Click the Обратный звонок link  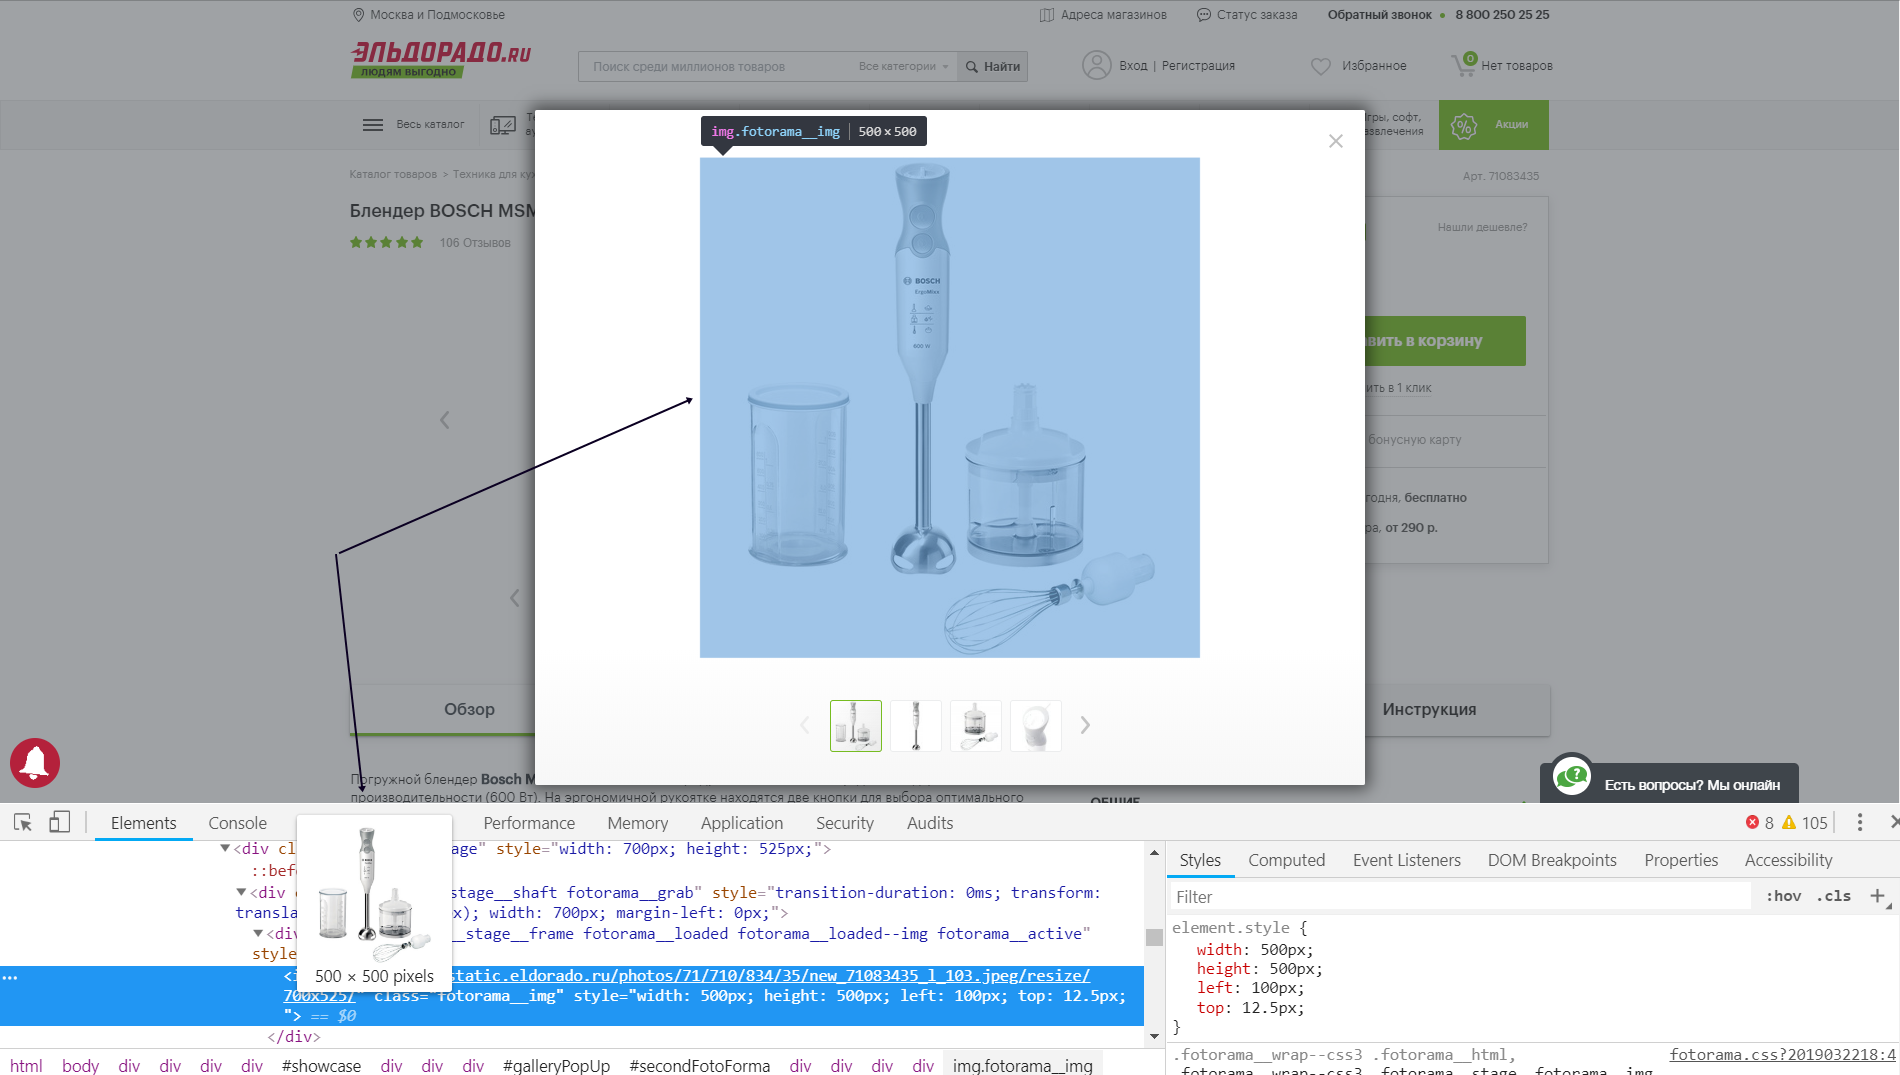click(1379, 15)
